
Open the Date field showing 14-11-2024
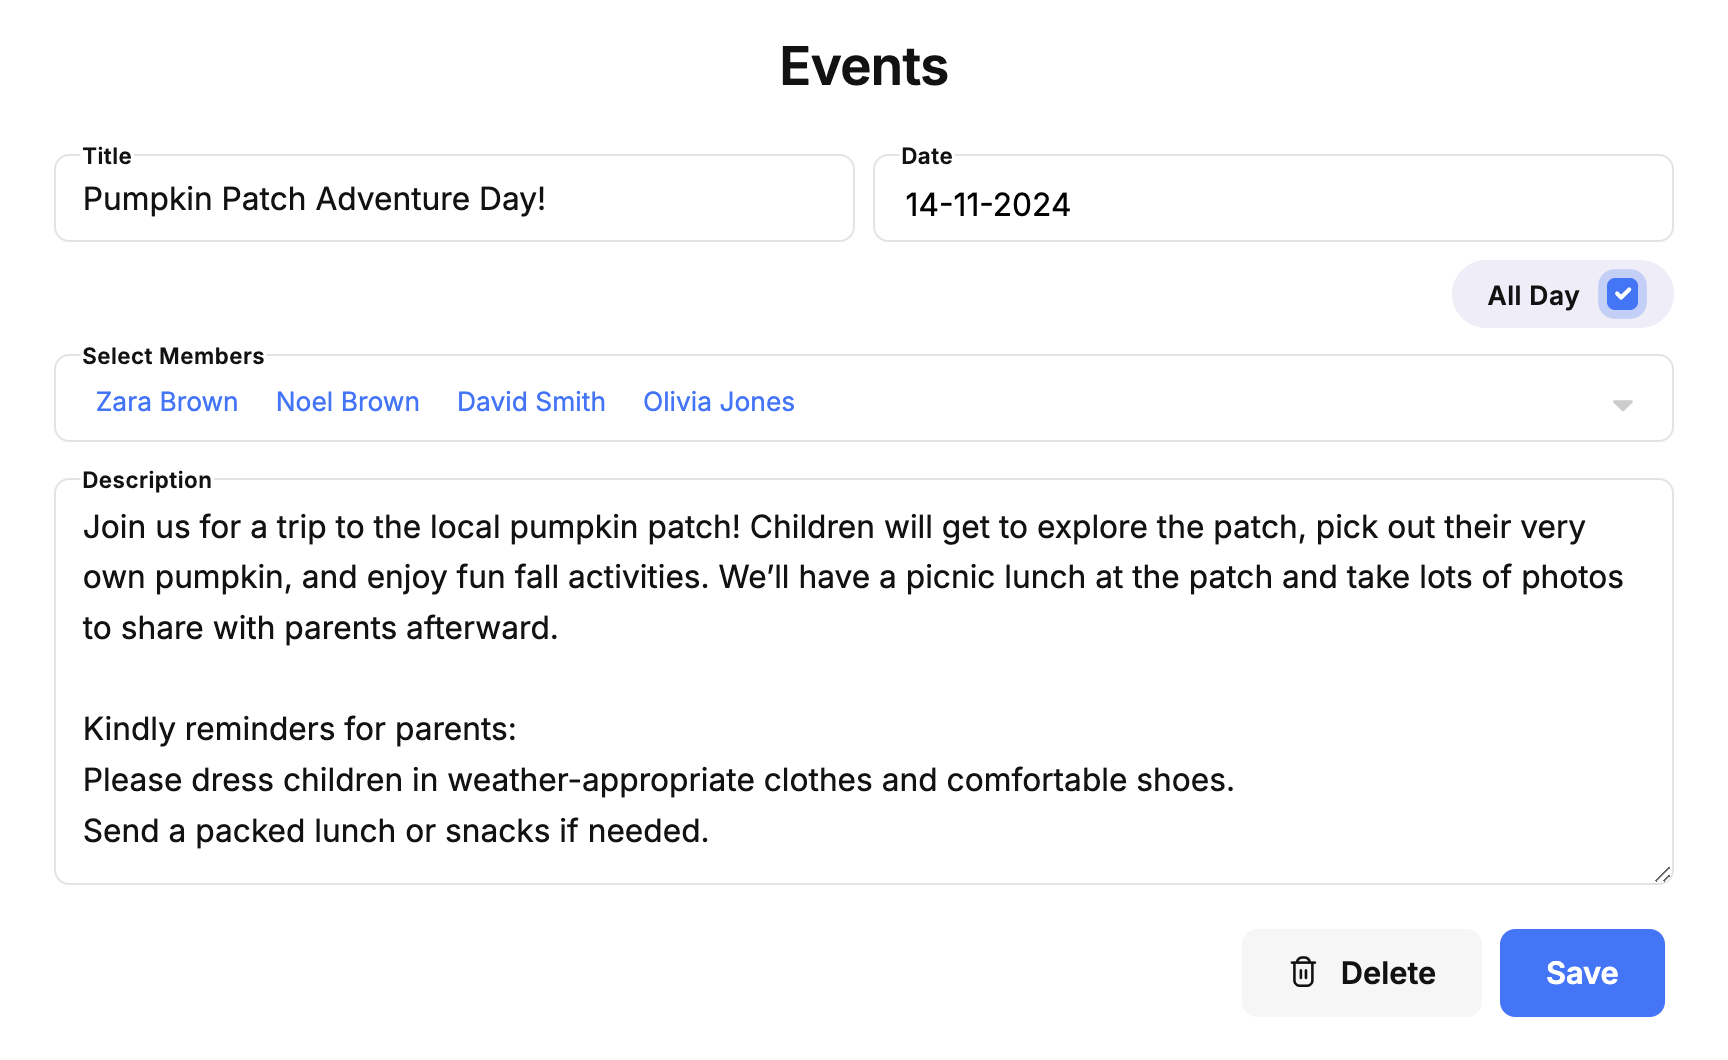click(1273, 199)
